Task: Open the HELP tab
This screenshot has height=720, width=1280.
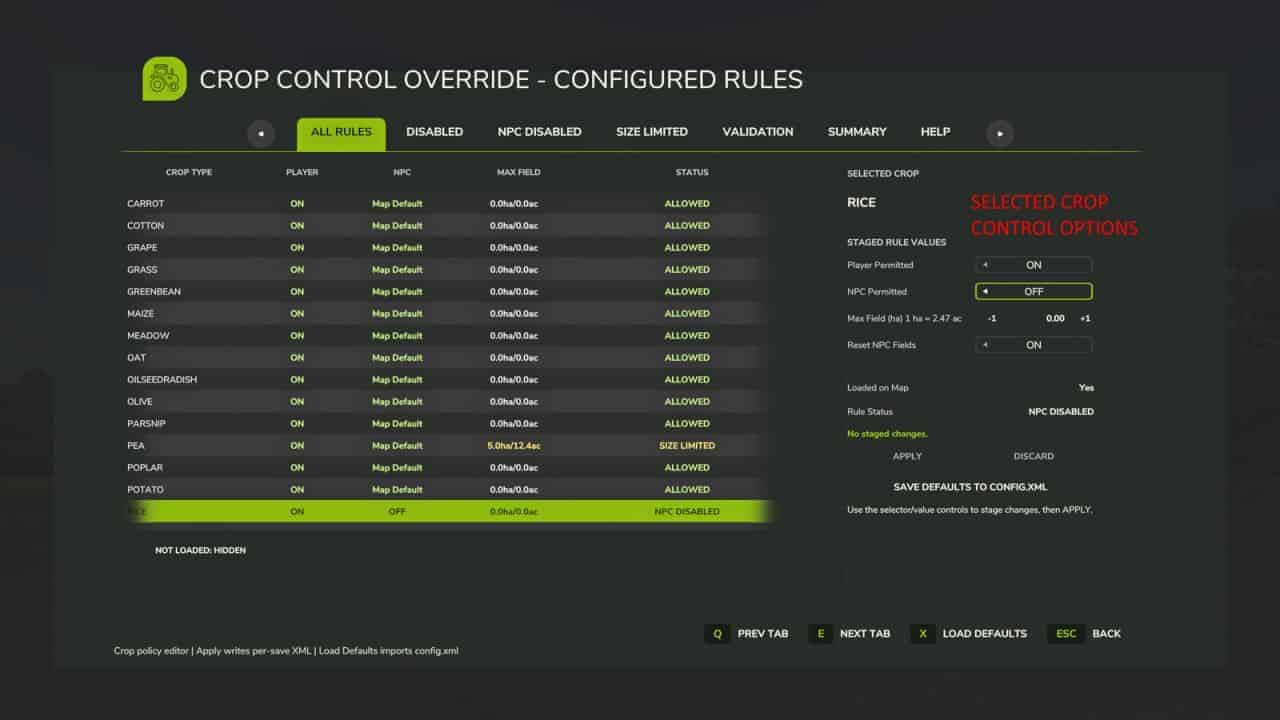Action: point(935,132)
